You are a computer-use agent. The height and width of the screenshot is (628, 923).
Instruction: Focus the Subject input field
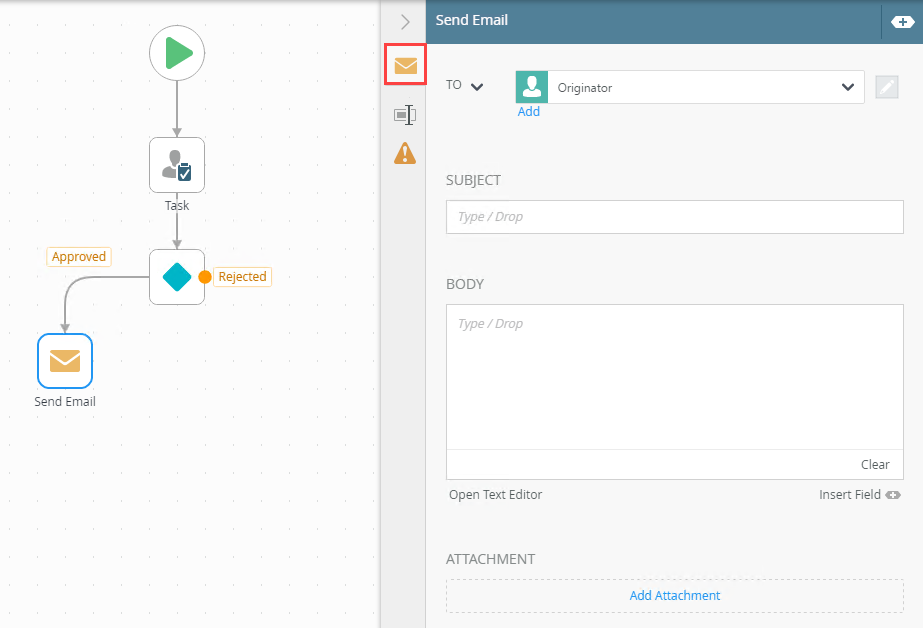[675, 217]
